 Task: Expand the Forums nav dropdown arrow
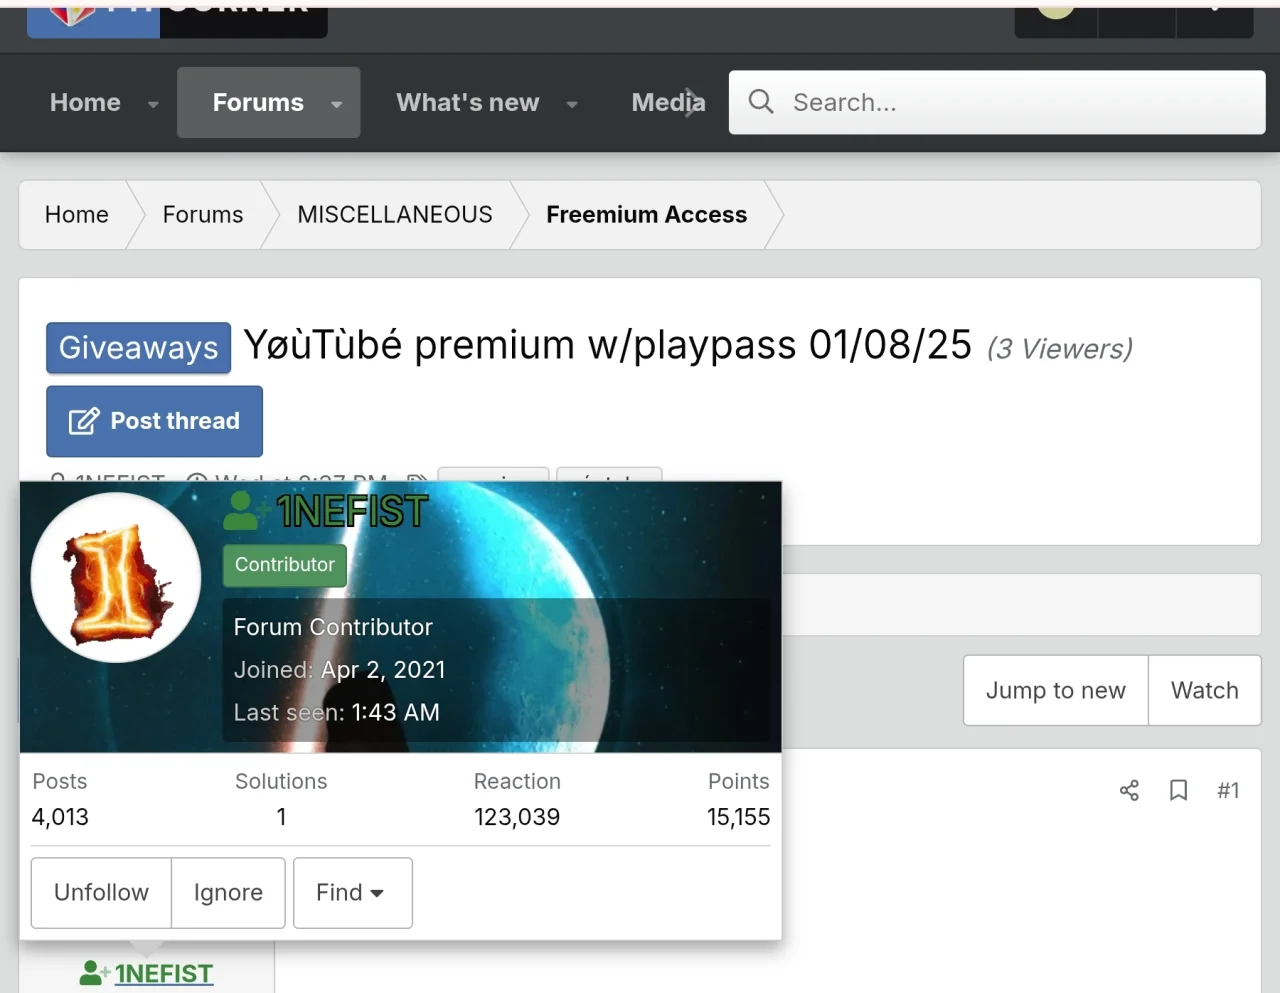click(x=337, y=103)
